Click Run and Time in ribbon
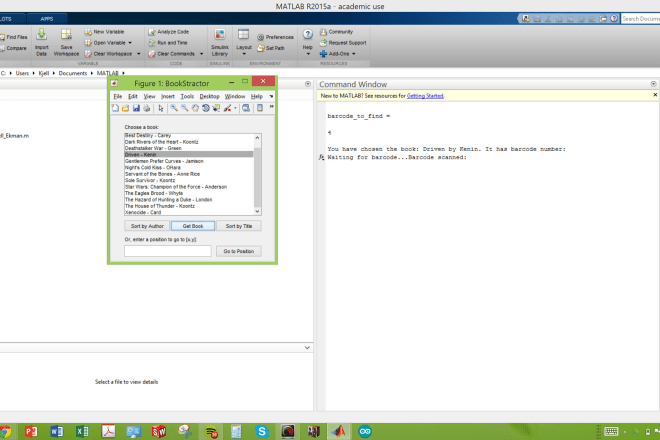Image resolution: width=660 pixels, height=440 pixels. coord(168,43)
